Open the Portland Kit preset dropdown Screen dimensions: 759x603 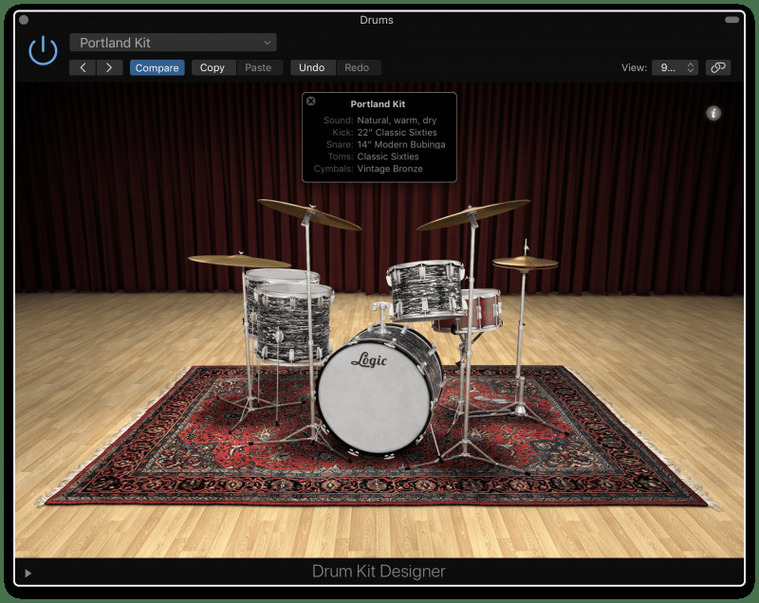173,43
